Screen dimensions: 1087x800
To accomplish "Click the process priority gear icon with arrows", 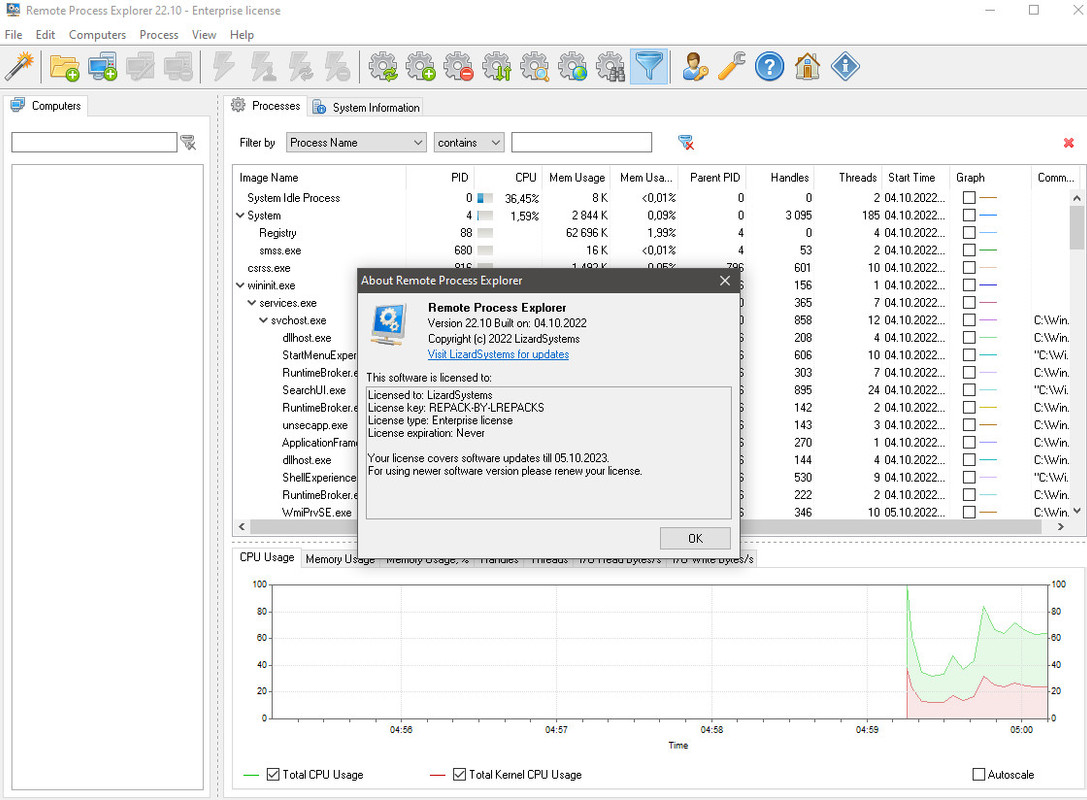I will 496,67.
